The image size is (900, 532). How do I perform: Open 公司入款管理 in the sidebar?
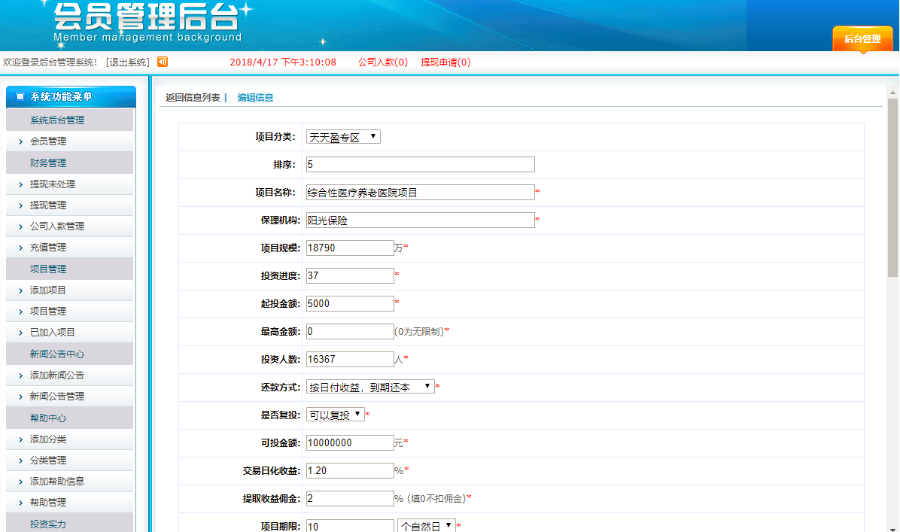coord(57,226)
